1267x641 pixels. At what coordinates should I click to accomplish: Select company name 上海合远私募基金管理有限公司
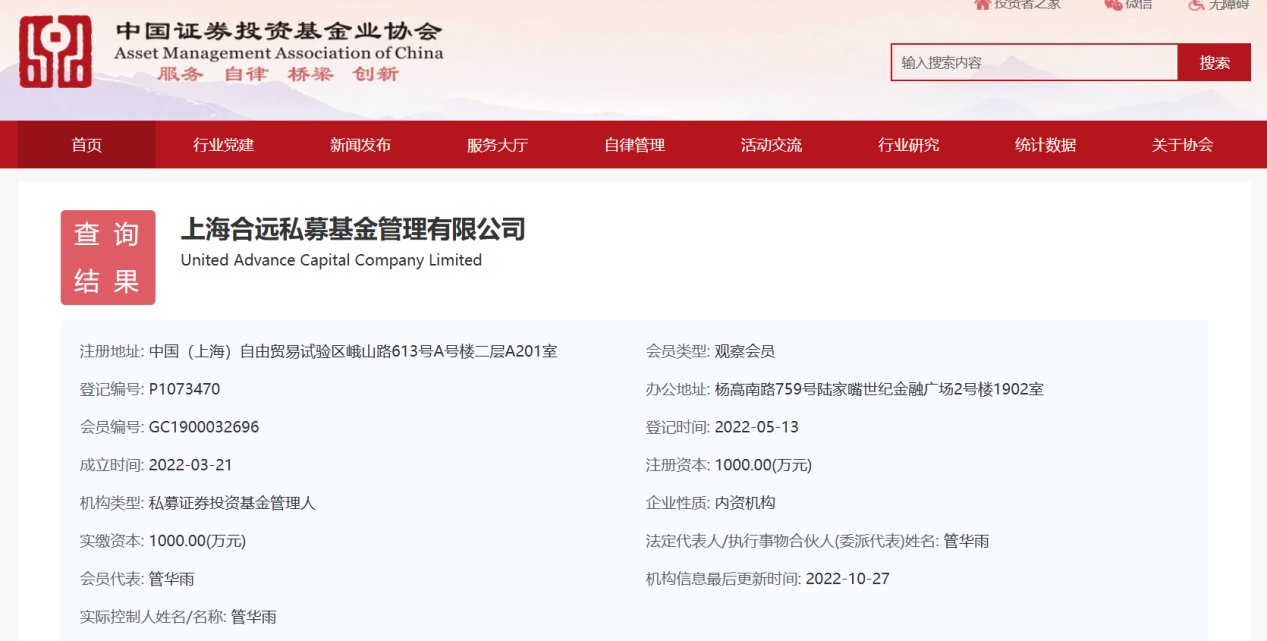tap(353, 229)
